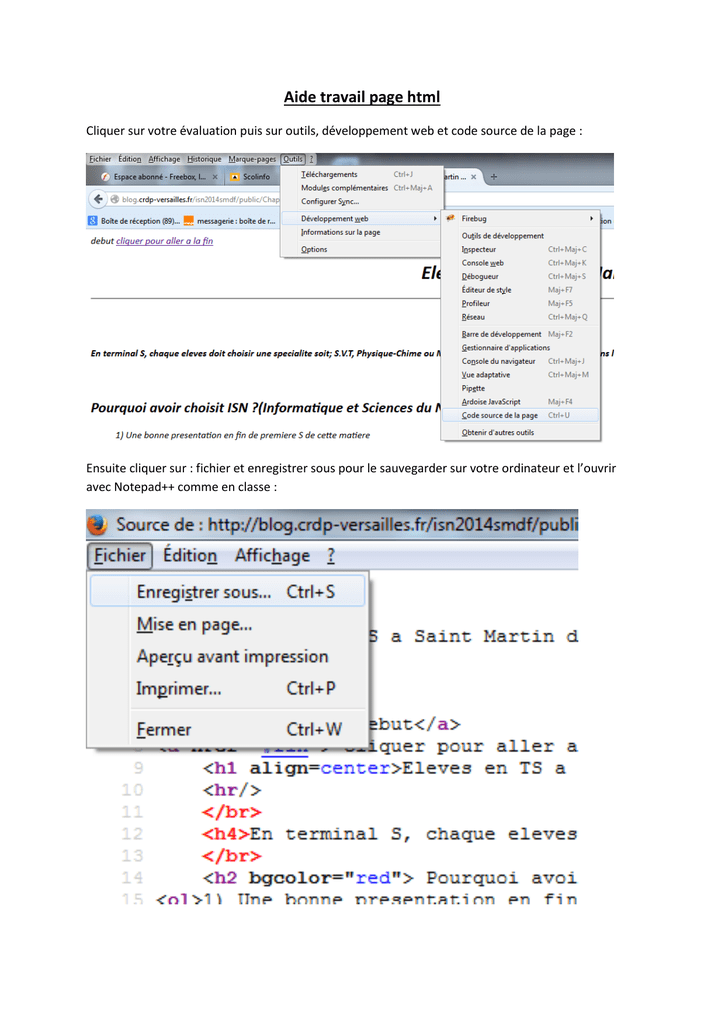The height and width of the screenshot is (1024, 725).
Task: Open Éditeur de style
Action: point(521,290)
